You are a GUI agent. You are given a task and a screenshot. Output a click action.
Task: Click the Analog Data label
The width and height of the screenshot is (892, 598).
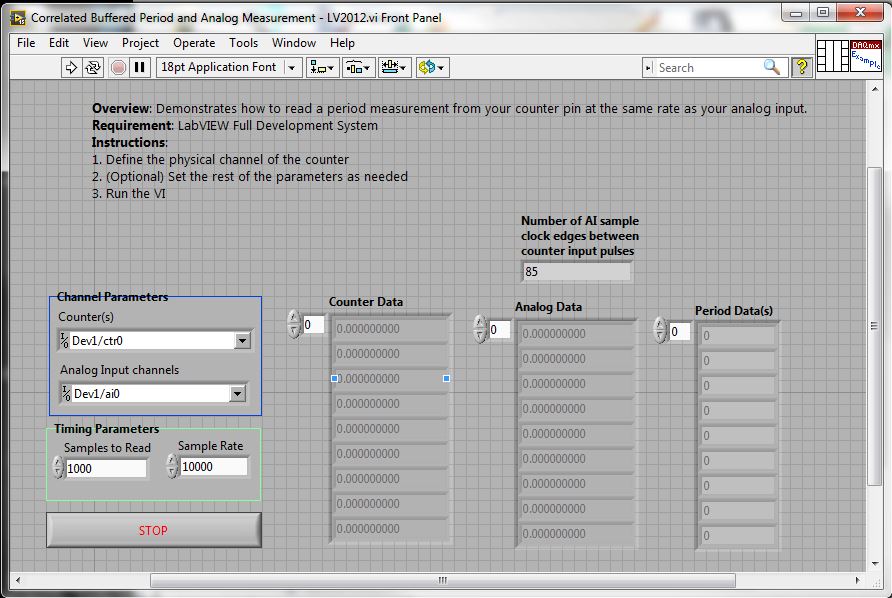click(548, 307)
